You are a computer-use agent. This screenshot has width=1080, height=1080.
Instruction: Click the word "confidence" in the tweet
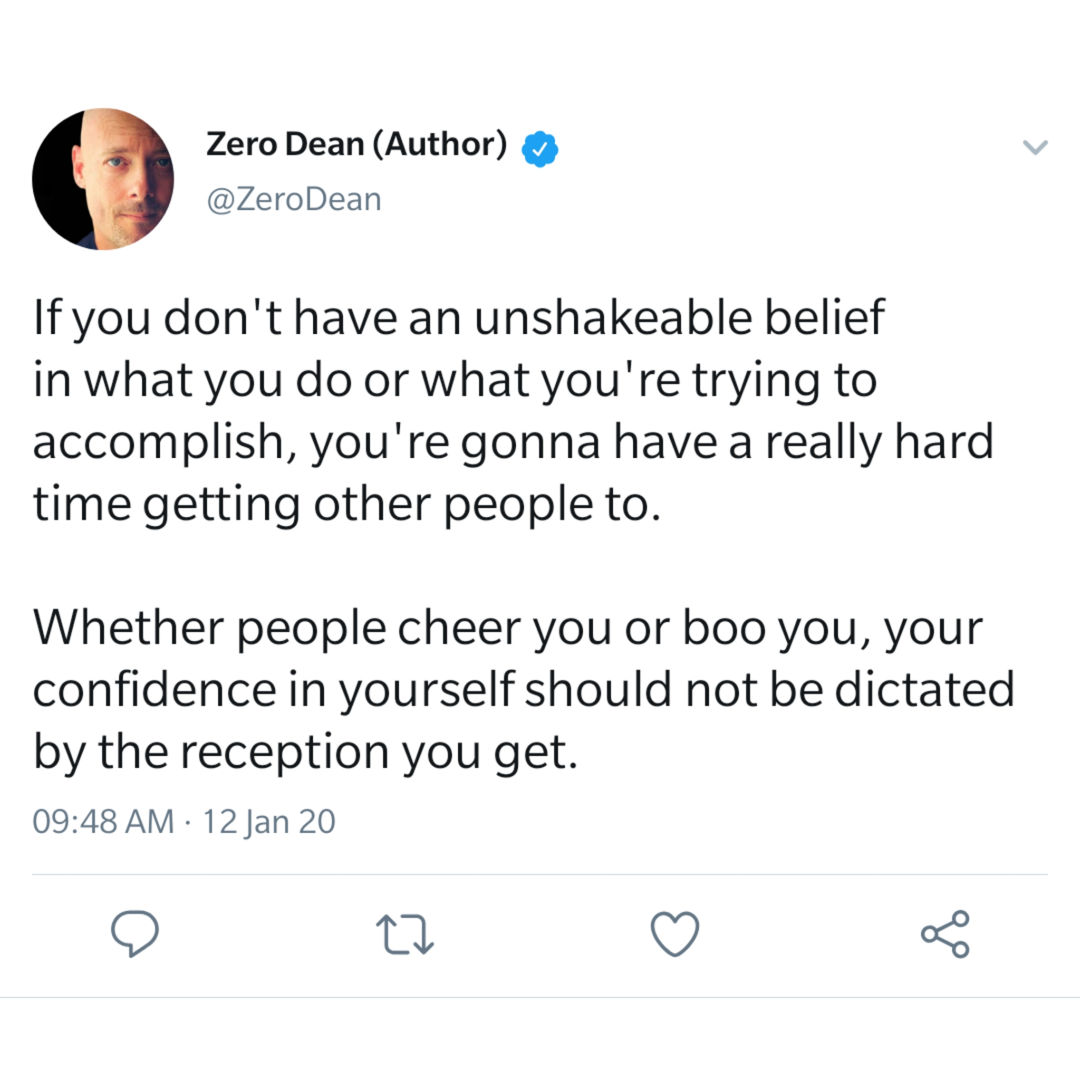(154, 689)
